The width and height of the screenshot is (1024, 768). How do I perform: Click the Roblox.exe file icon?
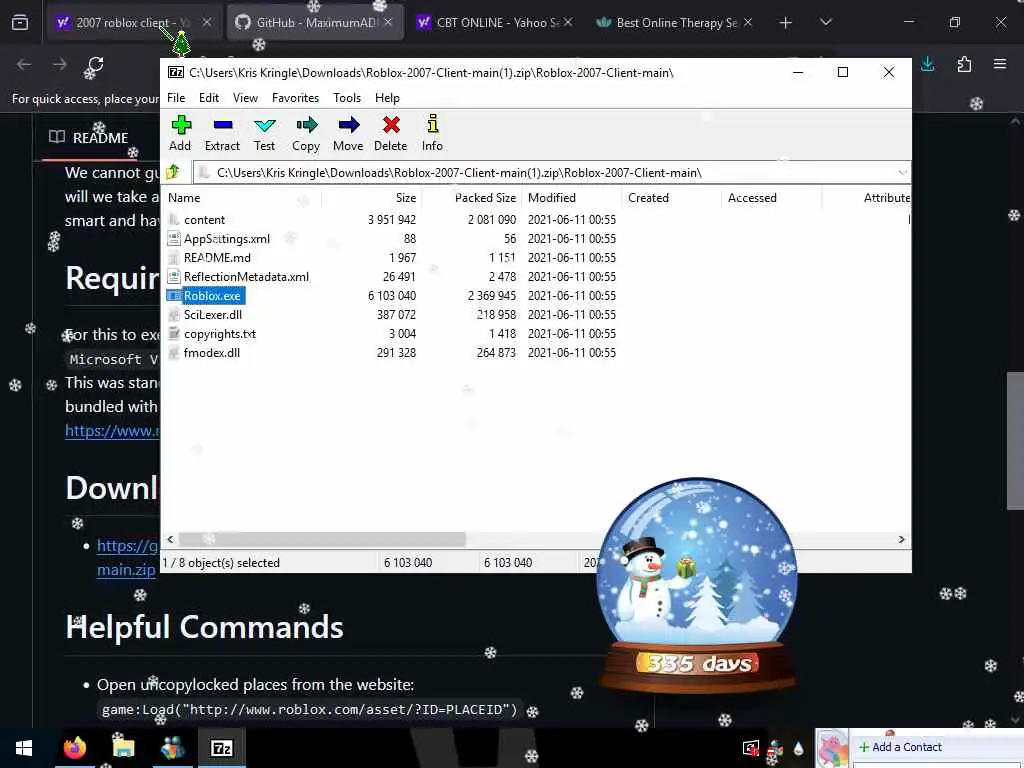(x=173, y=296)
